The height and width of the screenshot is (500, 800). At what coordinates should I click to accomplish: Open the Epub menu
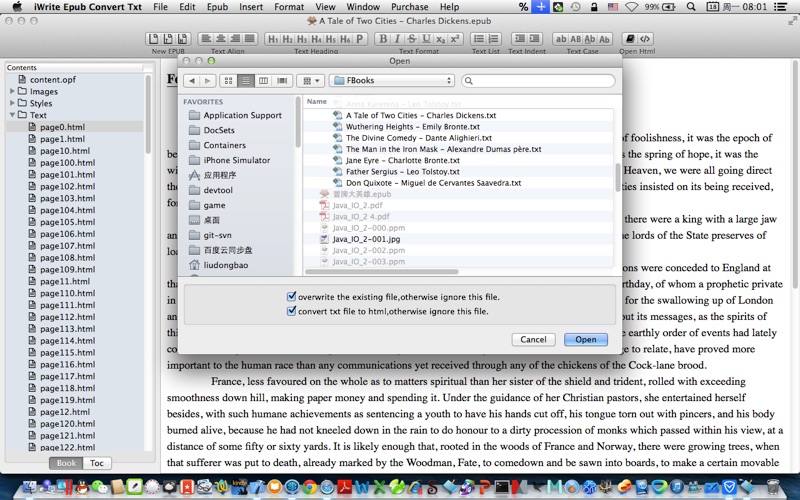[217, 7]
